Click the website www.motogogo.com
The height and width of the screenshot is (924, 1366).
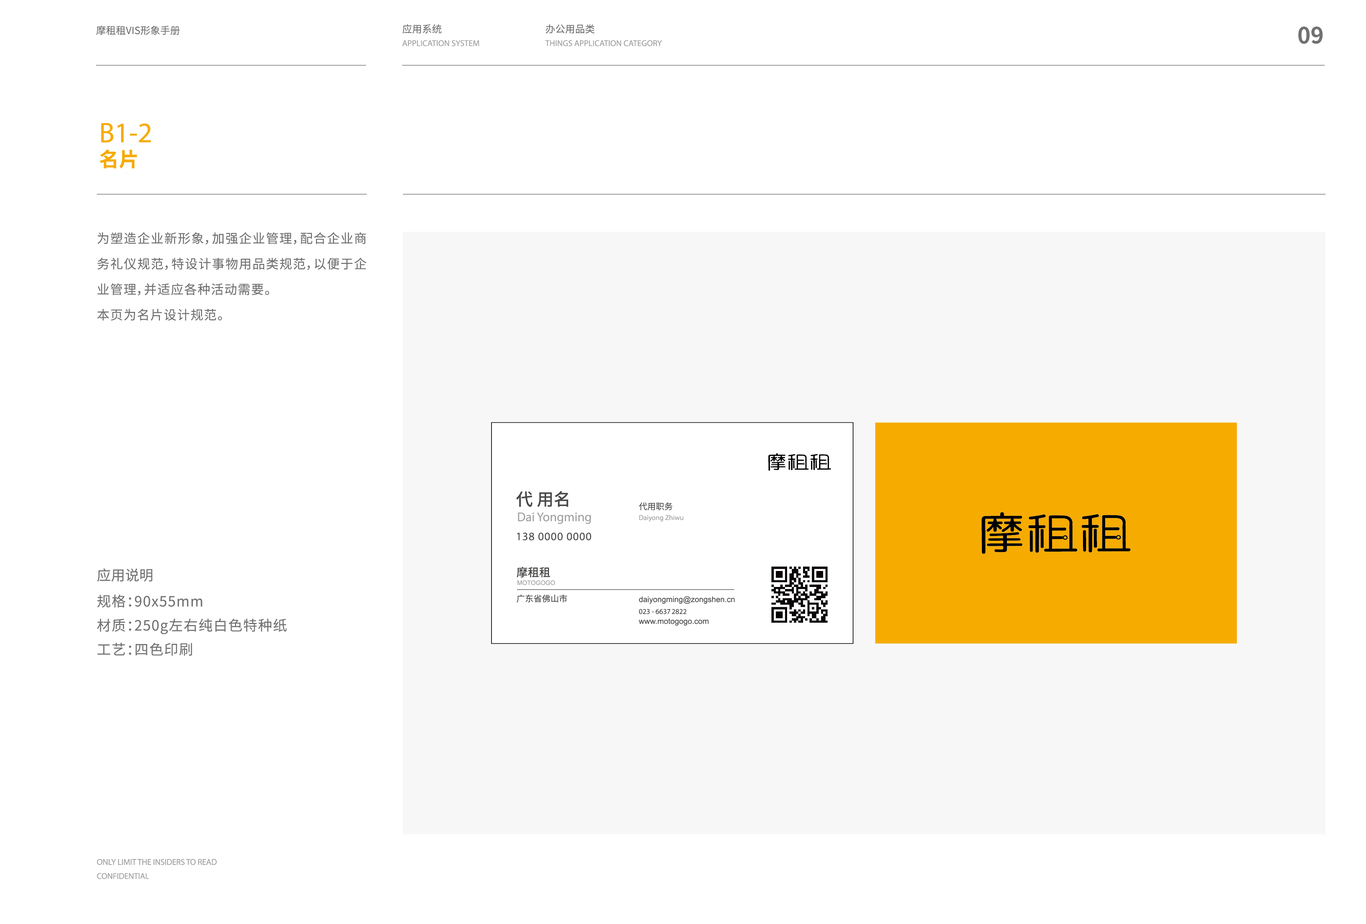[674, 621]
